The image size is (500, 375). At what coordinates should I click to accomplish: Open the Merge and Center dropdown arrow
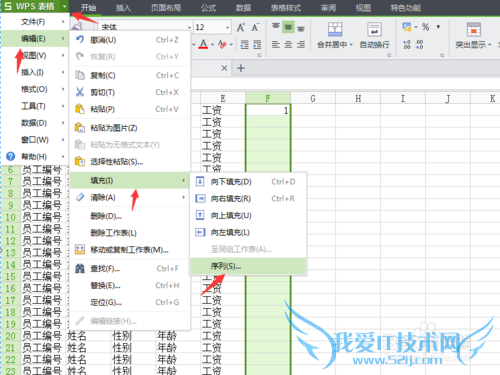(351, 45)
